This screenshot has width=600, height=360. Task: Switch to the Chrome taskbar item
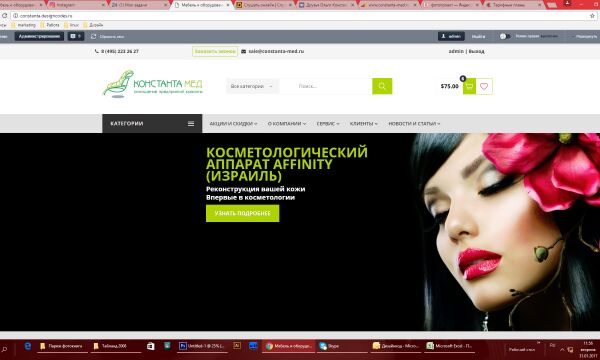289,346
